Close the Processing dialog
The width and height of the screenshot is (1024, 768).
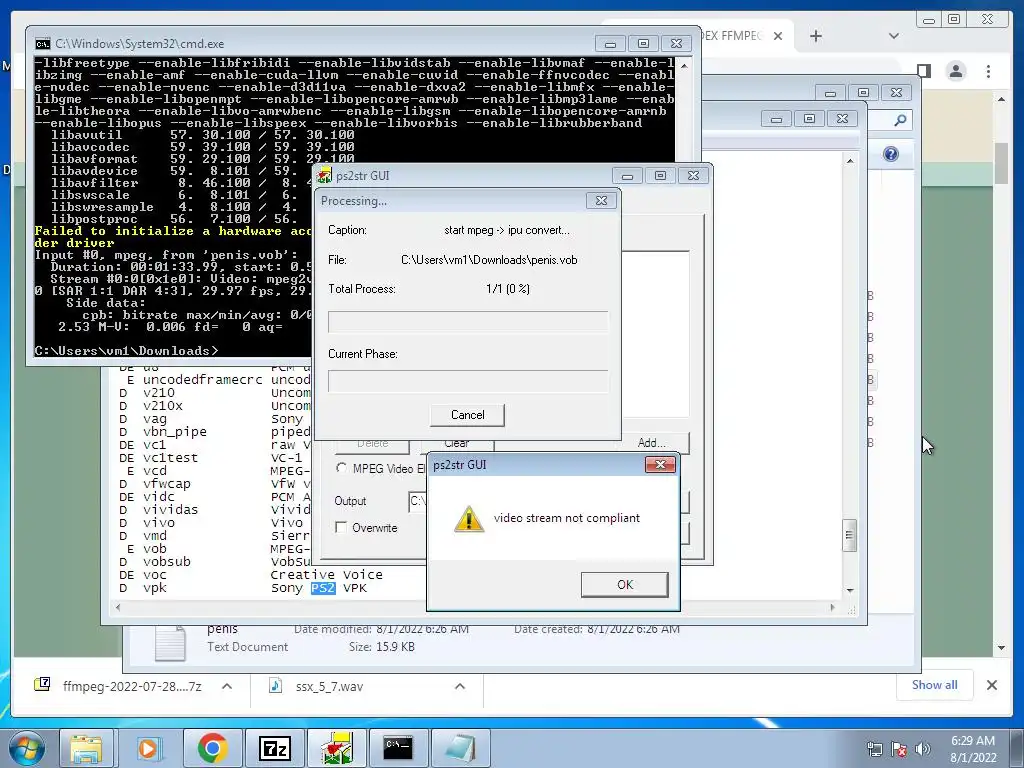[601, 200]
